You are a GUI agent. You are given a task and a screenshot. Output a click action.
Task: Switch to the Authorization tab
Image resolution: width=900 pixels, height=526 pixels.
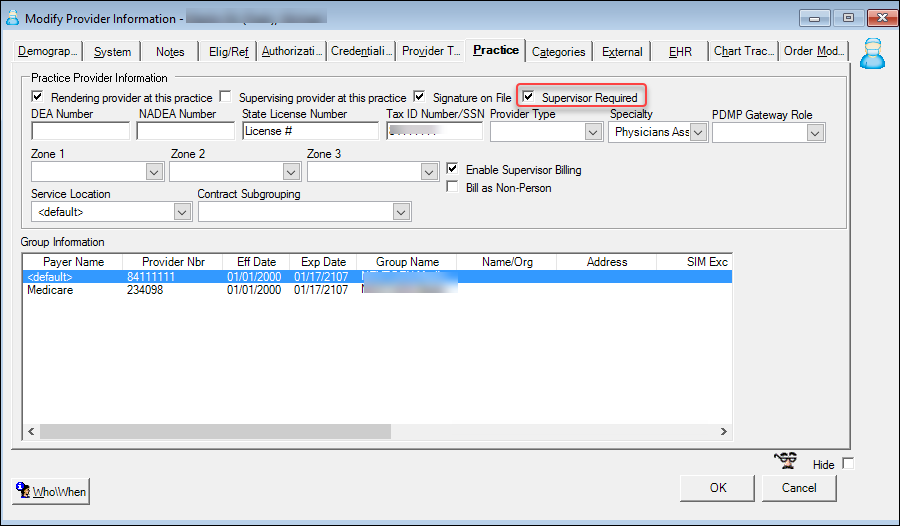[x=292, y=51]
